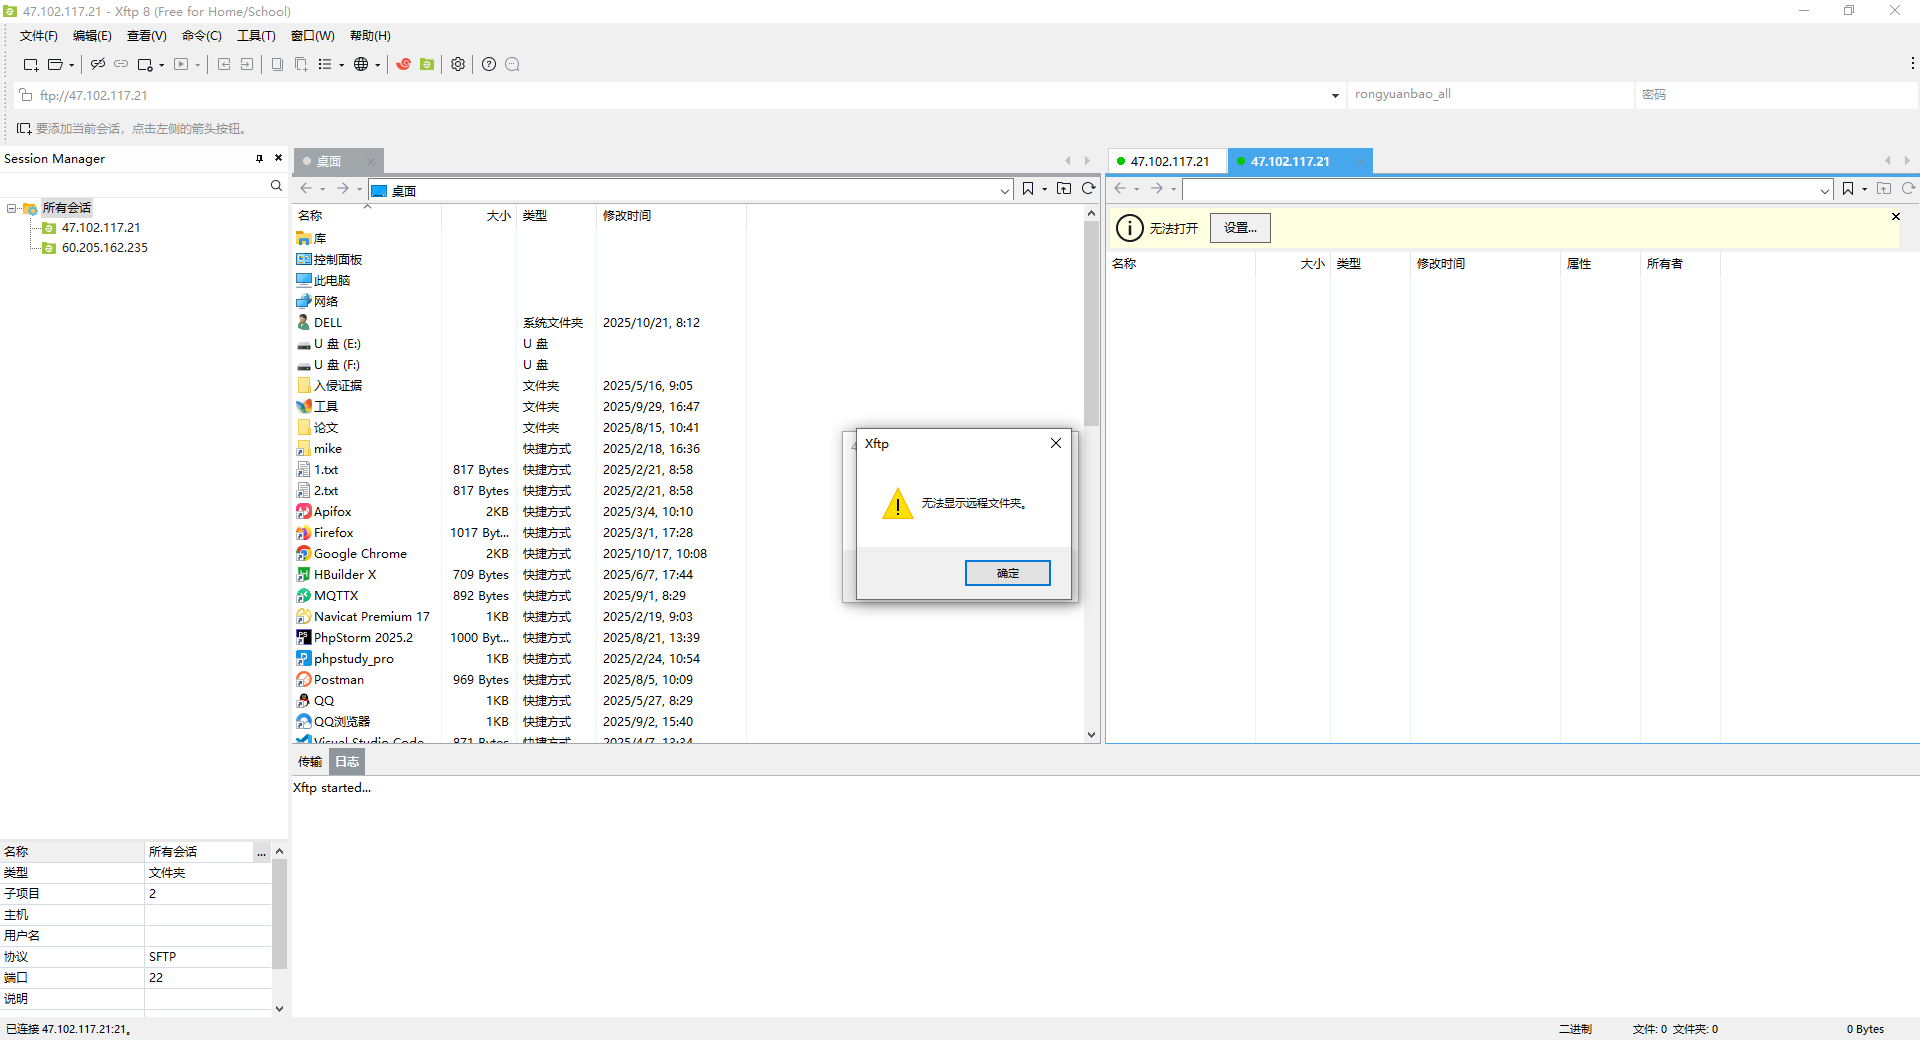Collapse the 所有会话 tree node
Viewport: 1920px width, 1040px height.
click(11, 208)
